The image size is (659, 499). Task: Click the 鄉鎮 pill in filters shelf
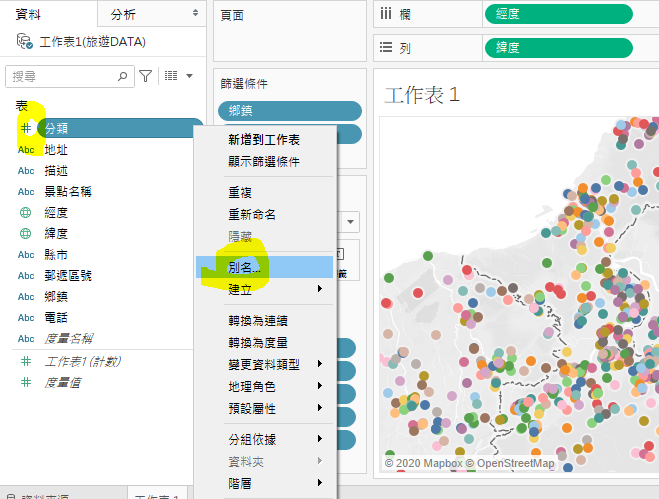[x=290, y=111]
